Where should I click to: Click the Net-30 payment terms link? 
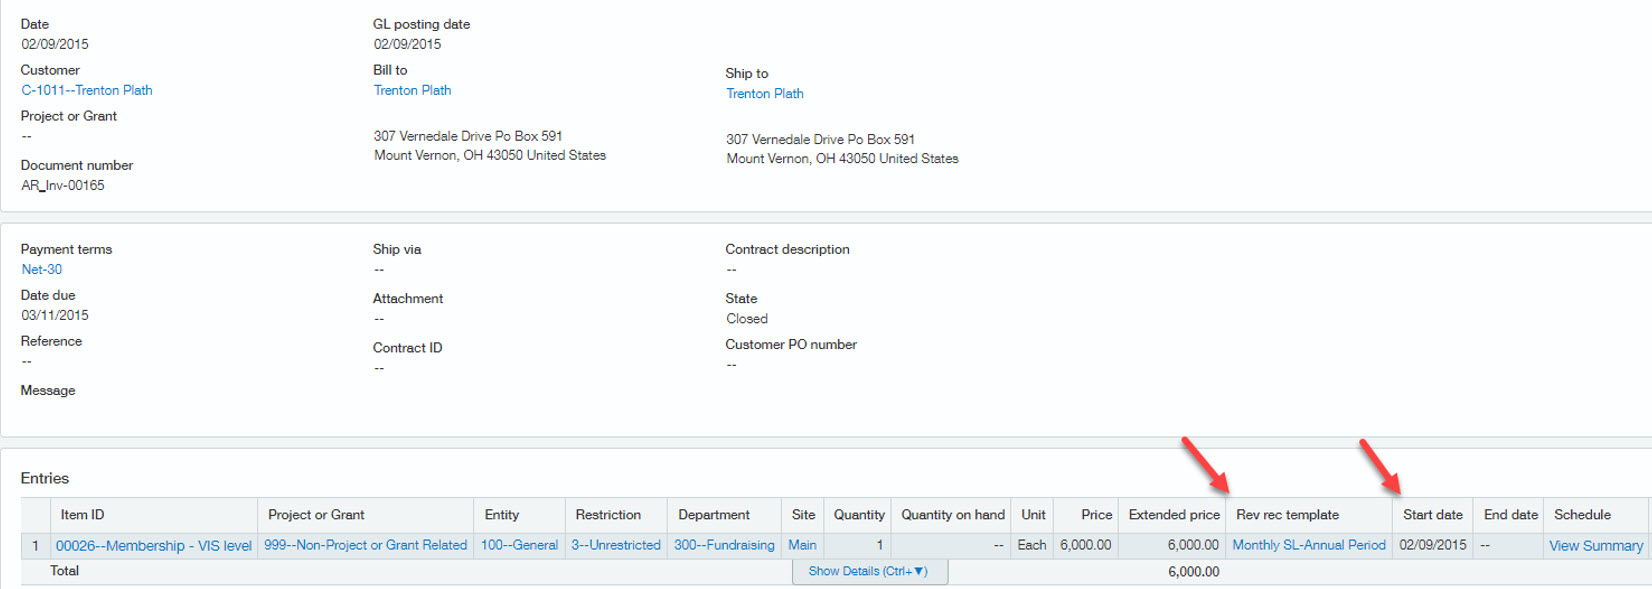(41, 269)
